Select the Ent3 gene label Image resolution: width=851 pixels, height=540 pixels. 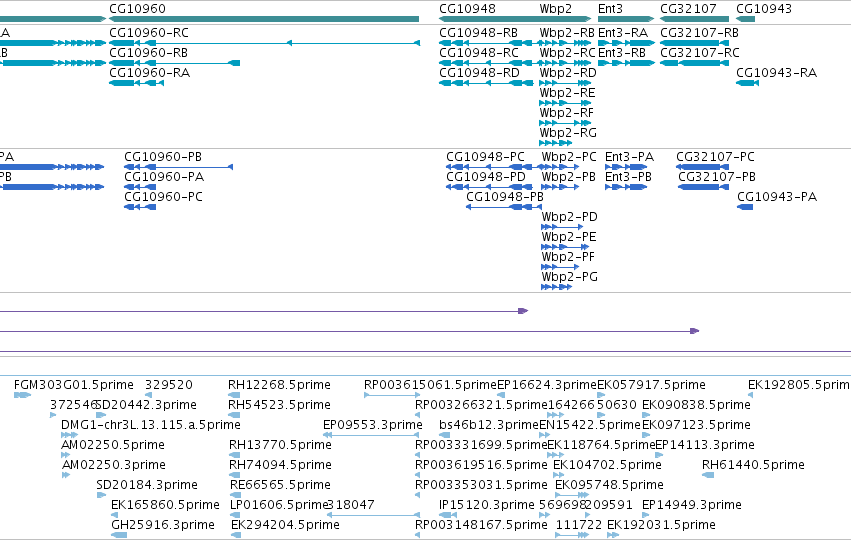(610, 9)
